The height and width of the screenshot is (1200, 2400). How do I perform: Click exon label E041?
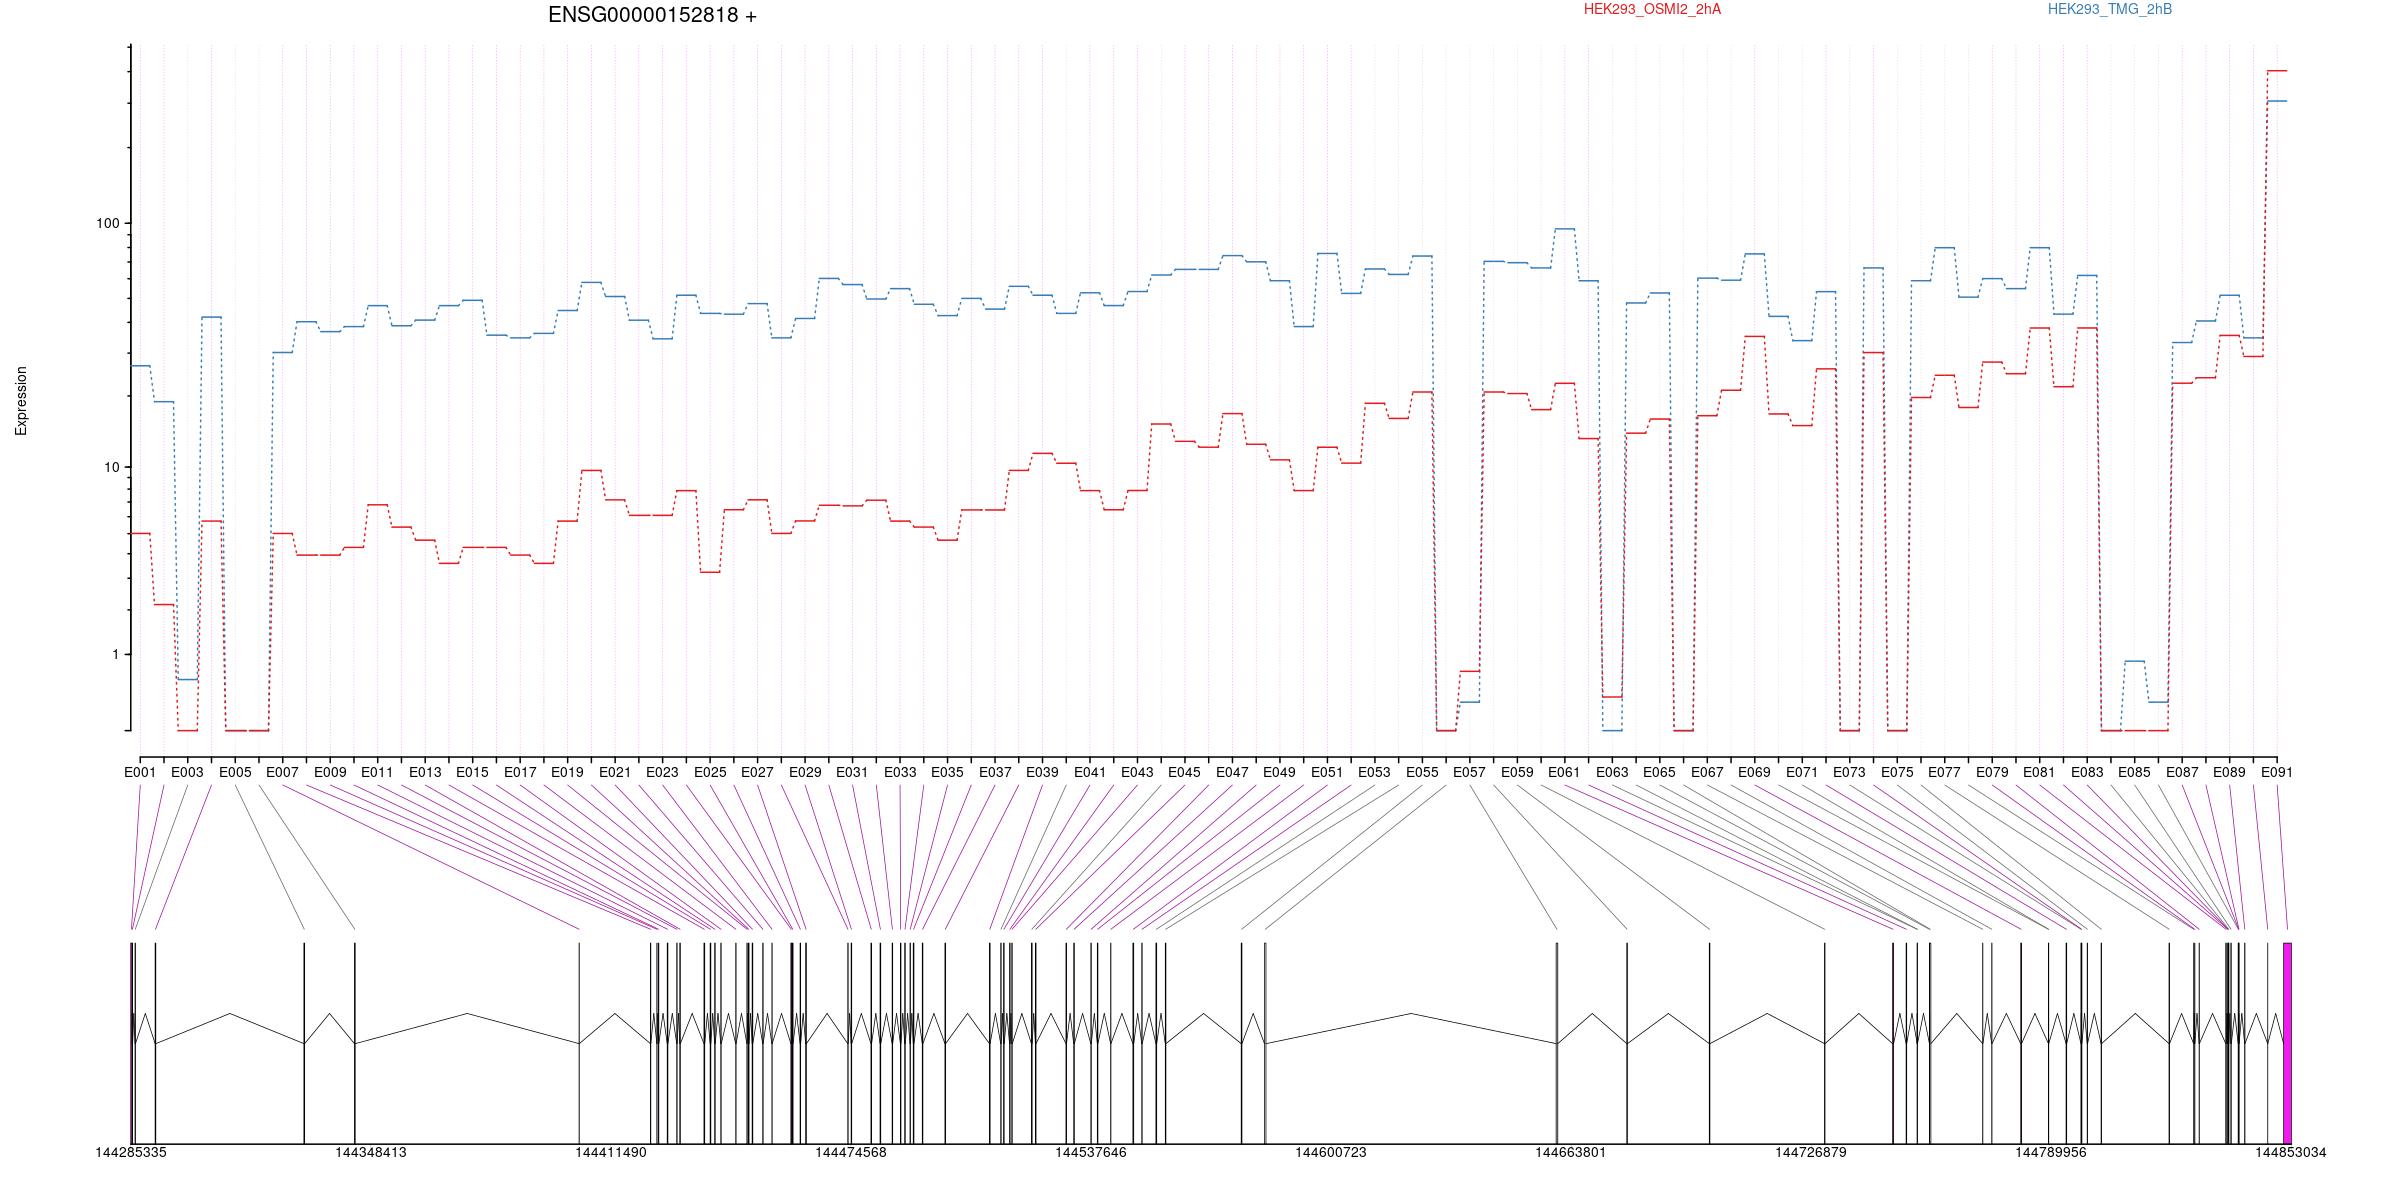pyautogui.click(x=1090, y=772)
